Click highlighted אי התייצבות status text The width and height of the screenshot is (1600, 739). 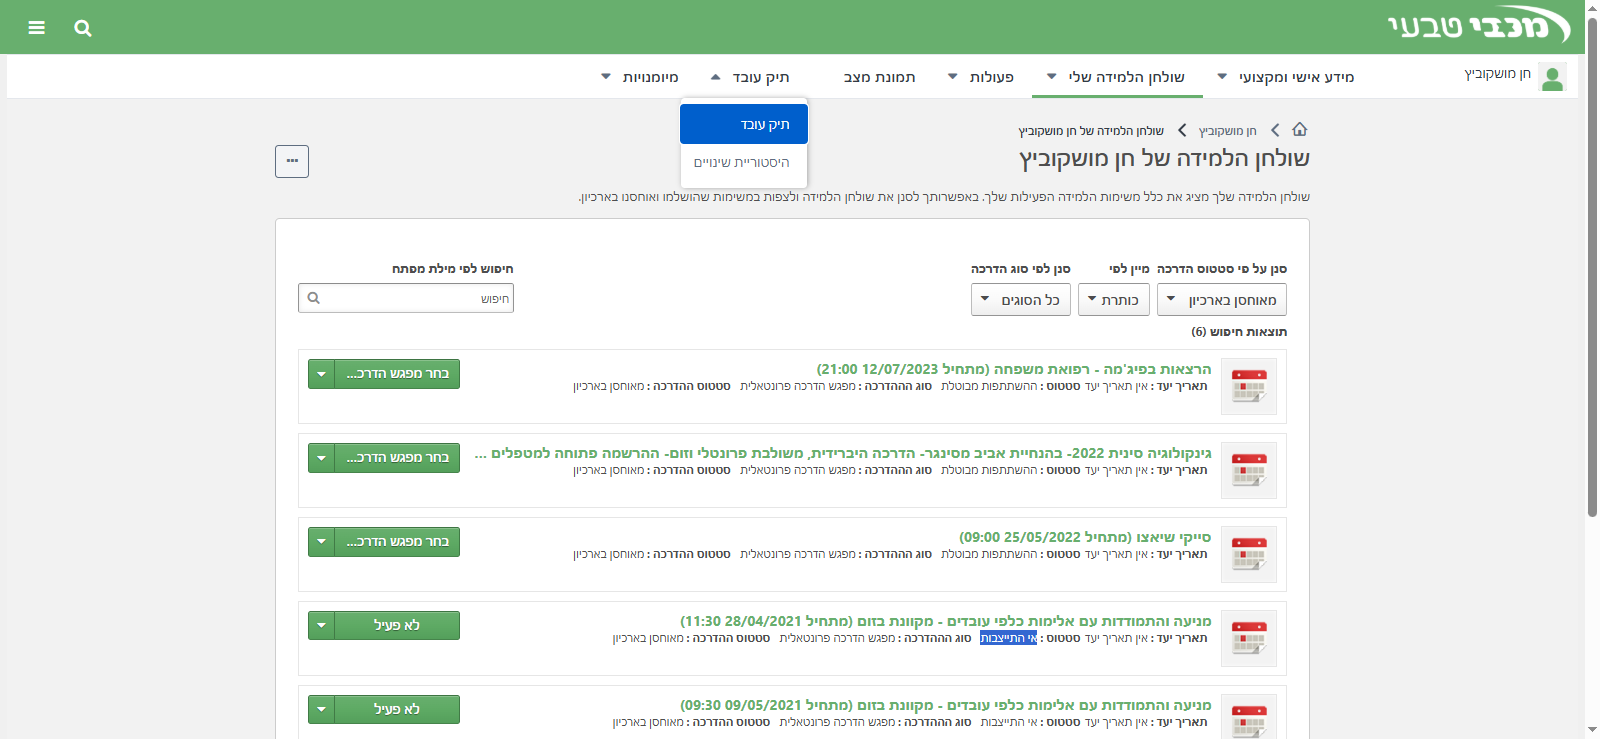coord(1008,638)
